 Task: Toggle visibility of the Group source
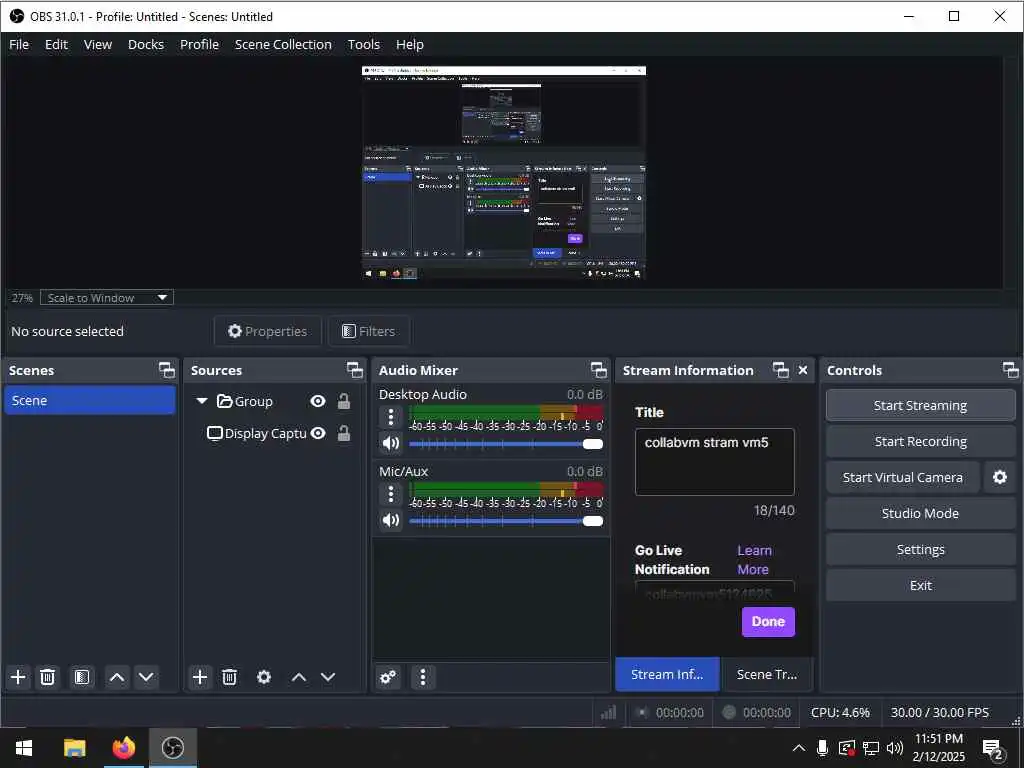[318, 401]
